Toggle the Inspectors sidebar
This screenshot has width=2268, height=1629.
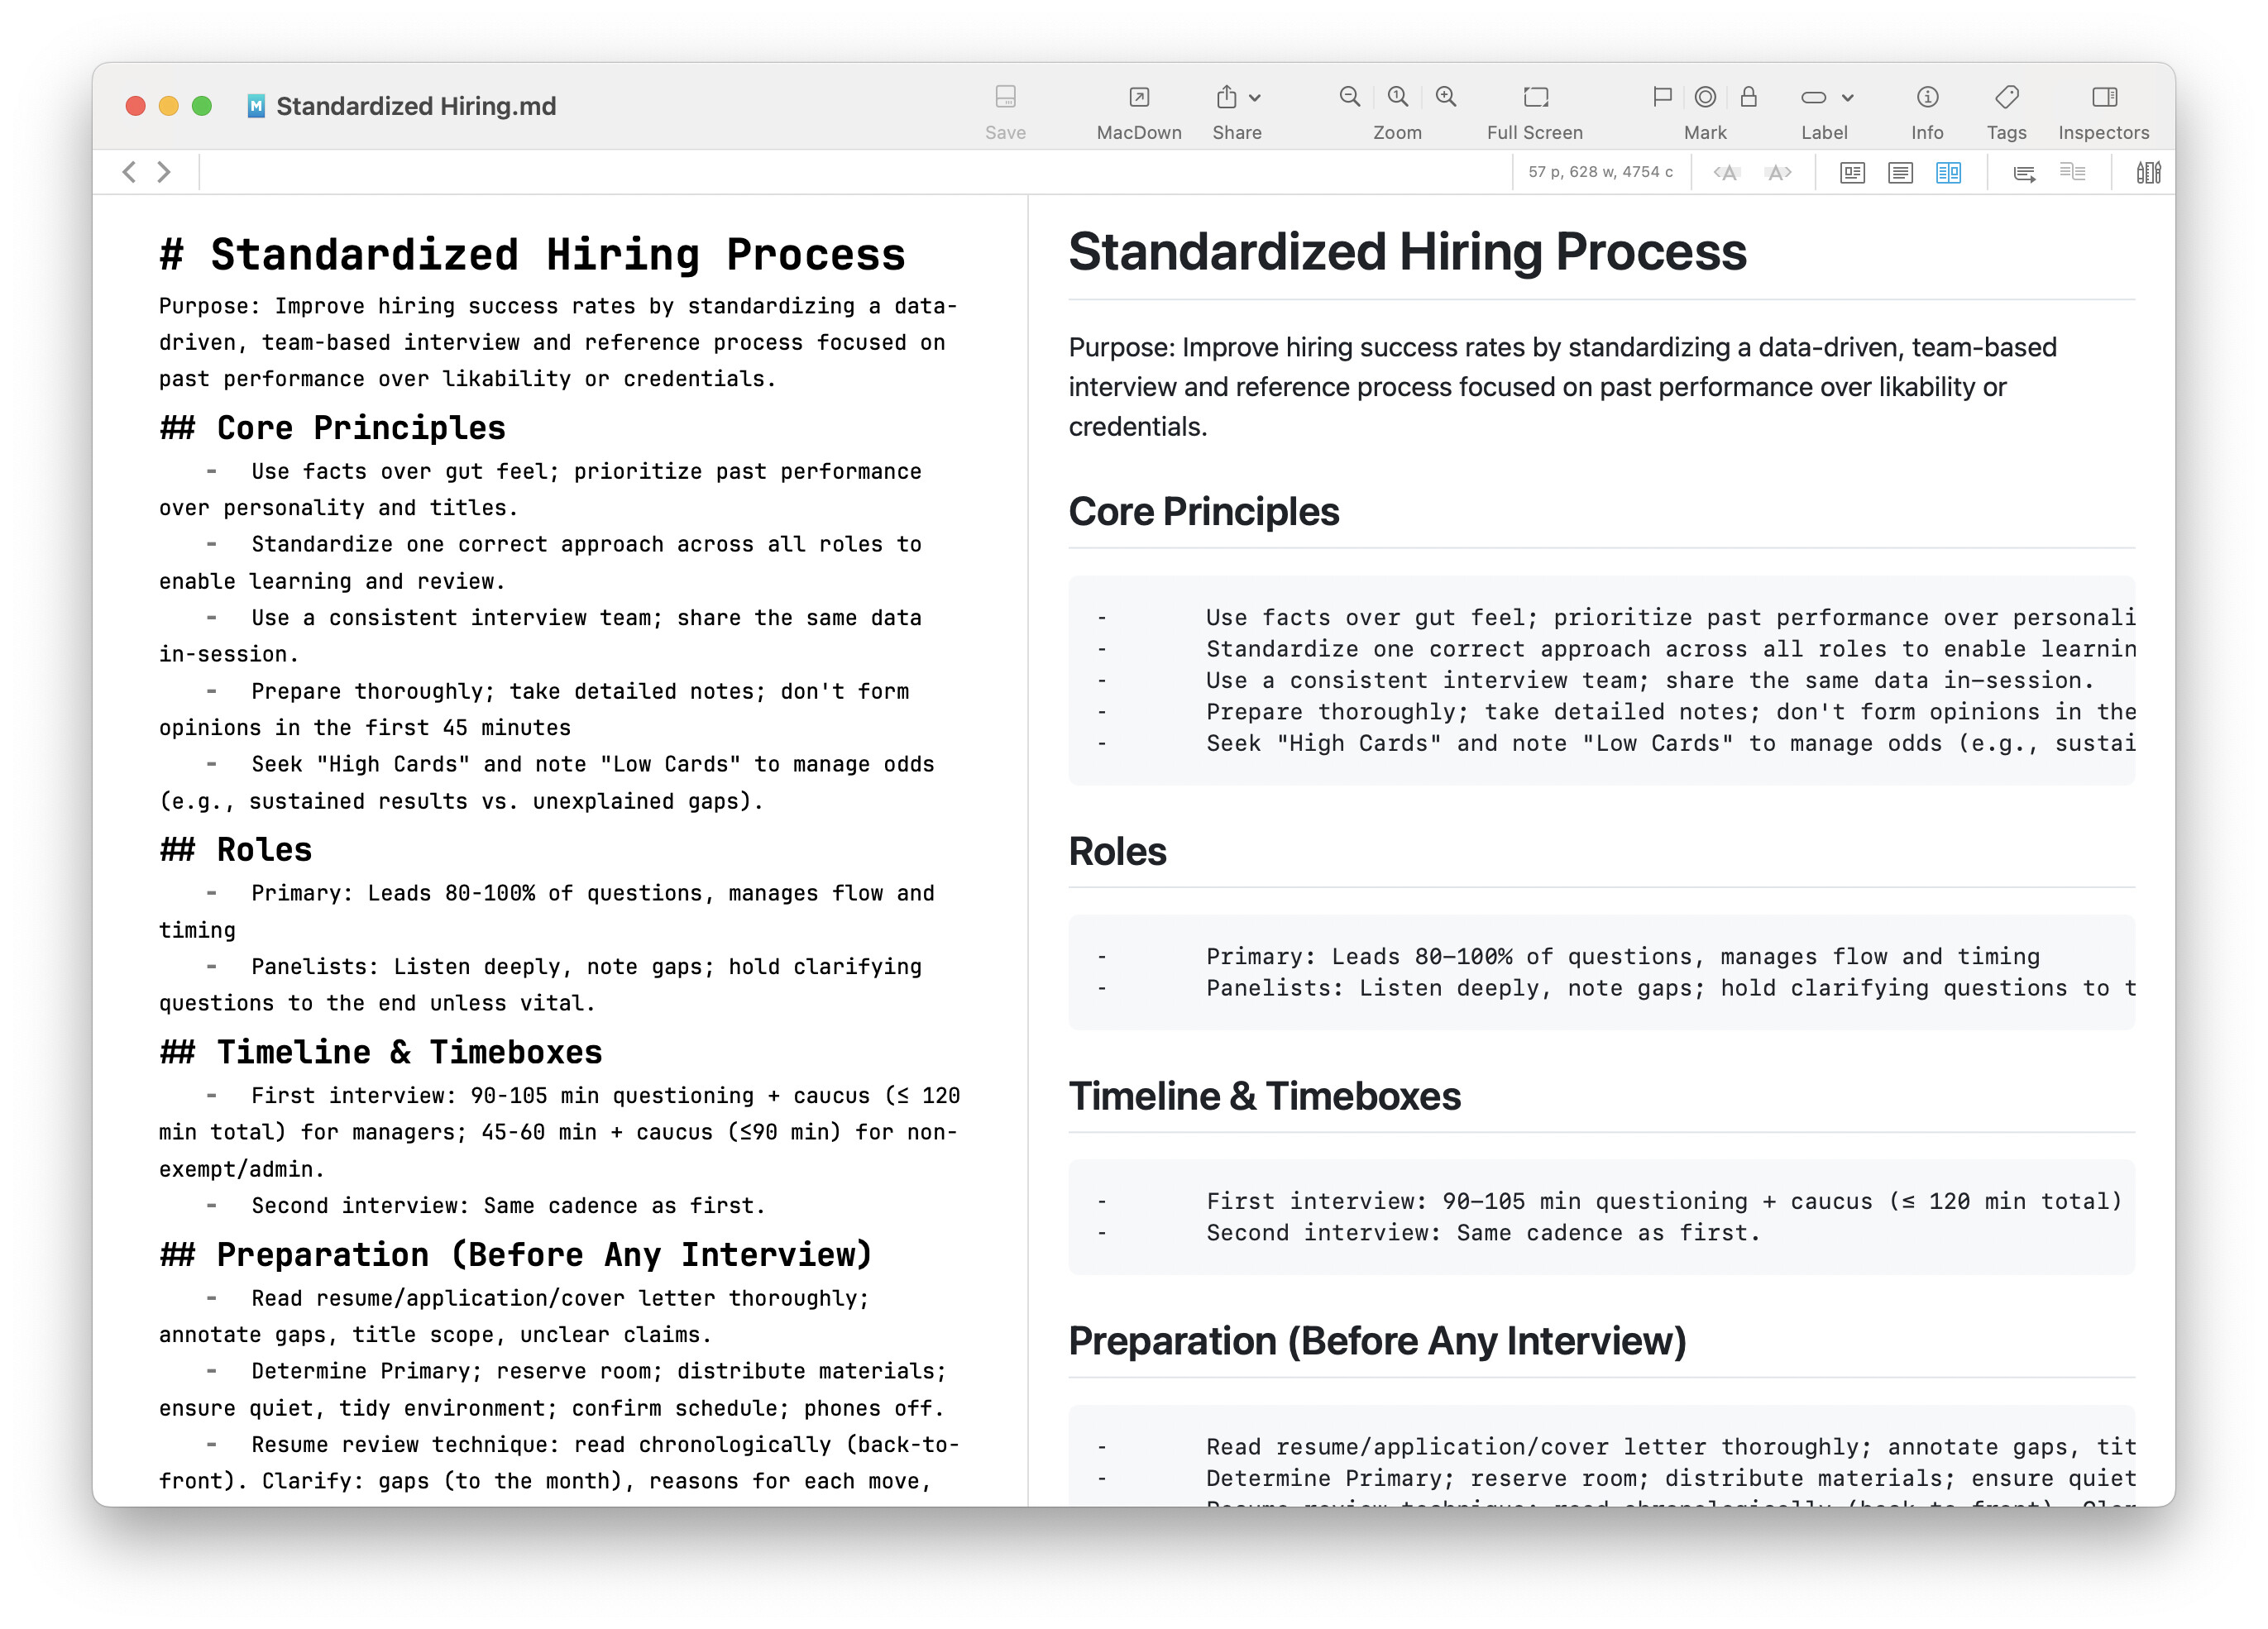[x=2103, y=97]
